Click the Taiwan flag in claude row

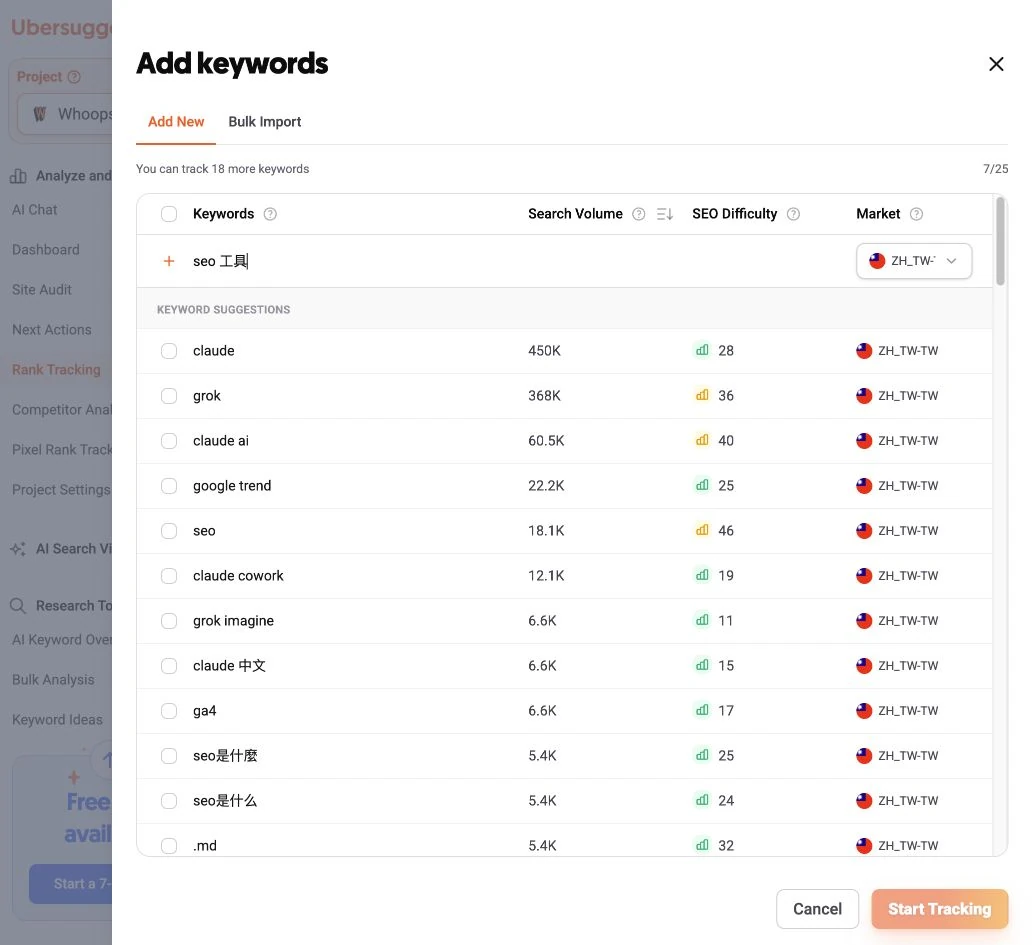(864, 351)
